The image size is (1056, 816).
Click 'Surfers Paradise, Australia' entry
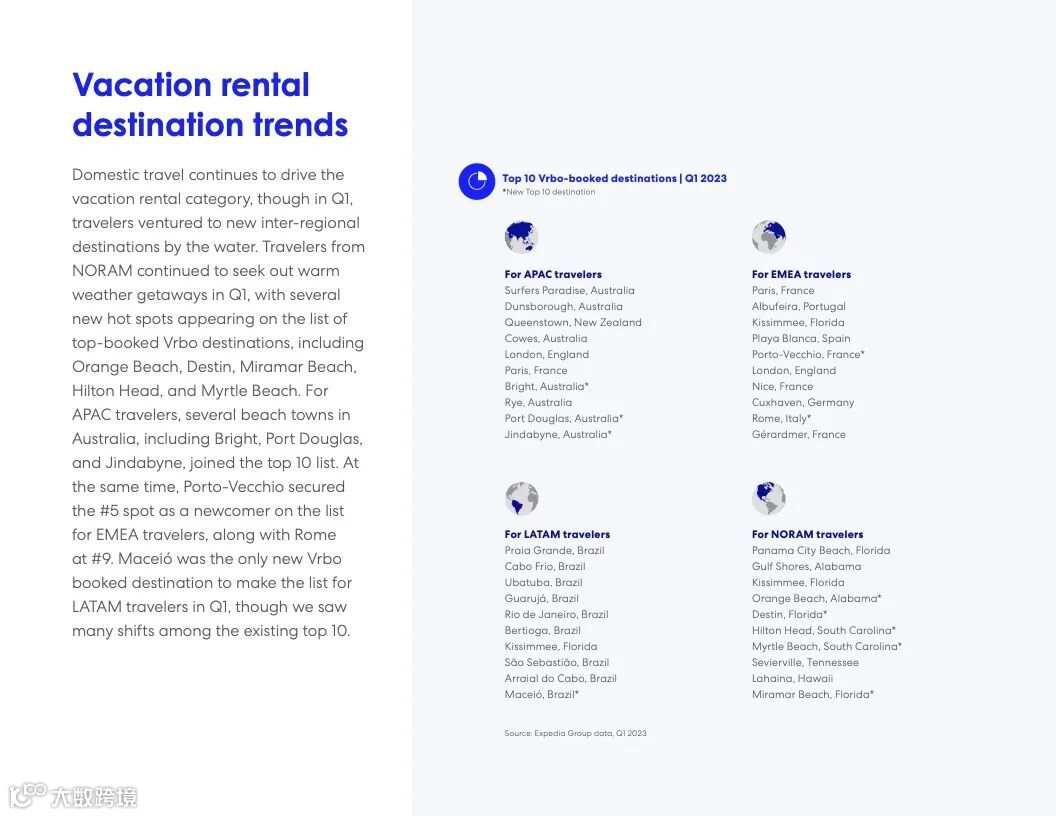tap(569, 290)
